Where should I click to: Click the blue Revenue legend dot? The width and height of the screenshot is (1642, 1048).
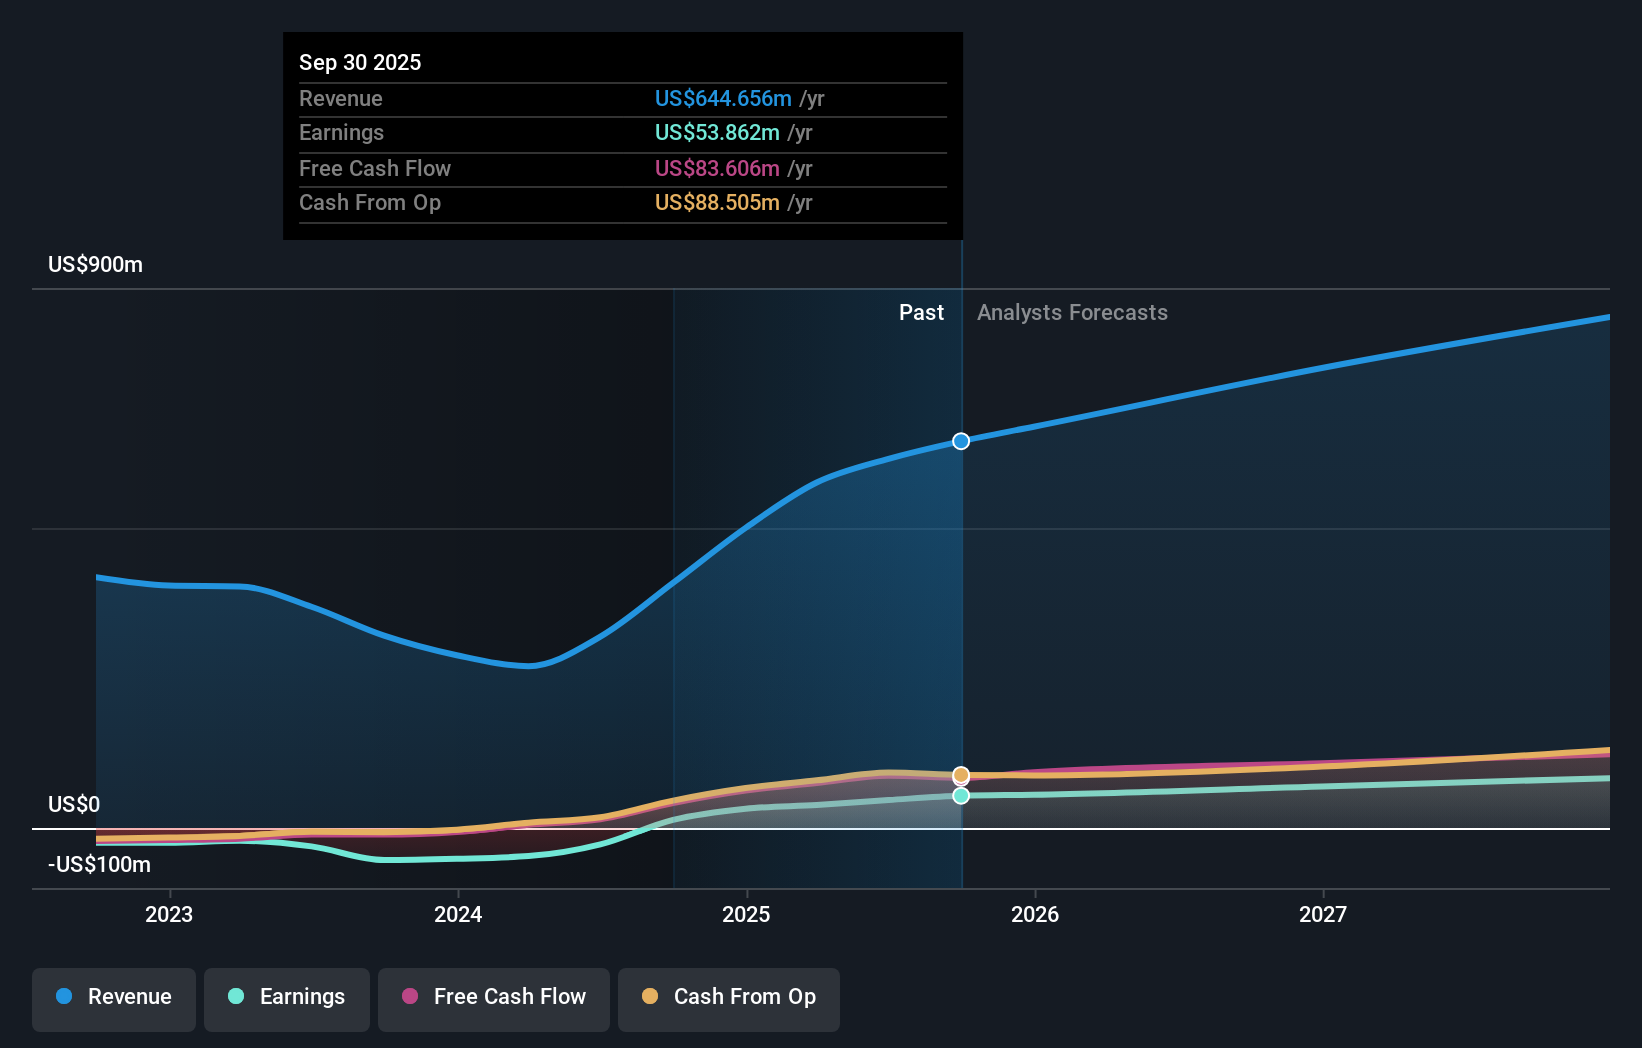point(64,997)
